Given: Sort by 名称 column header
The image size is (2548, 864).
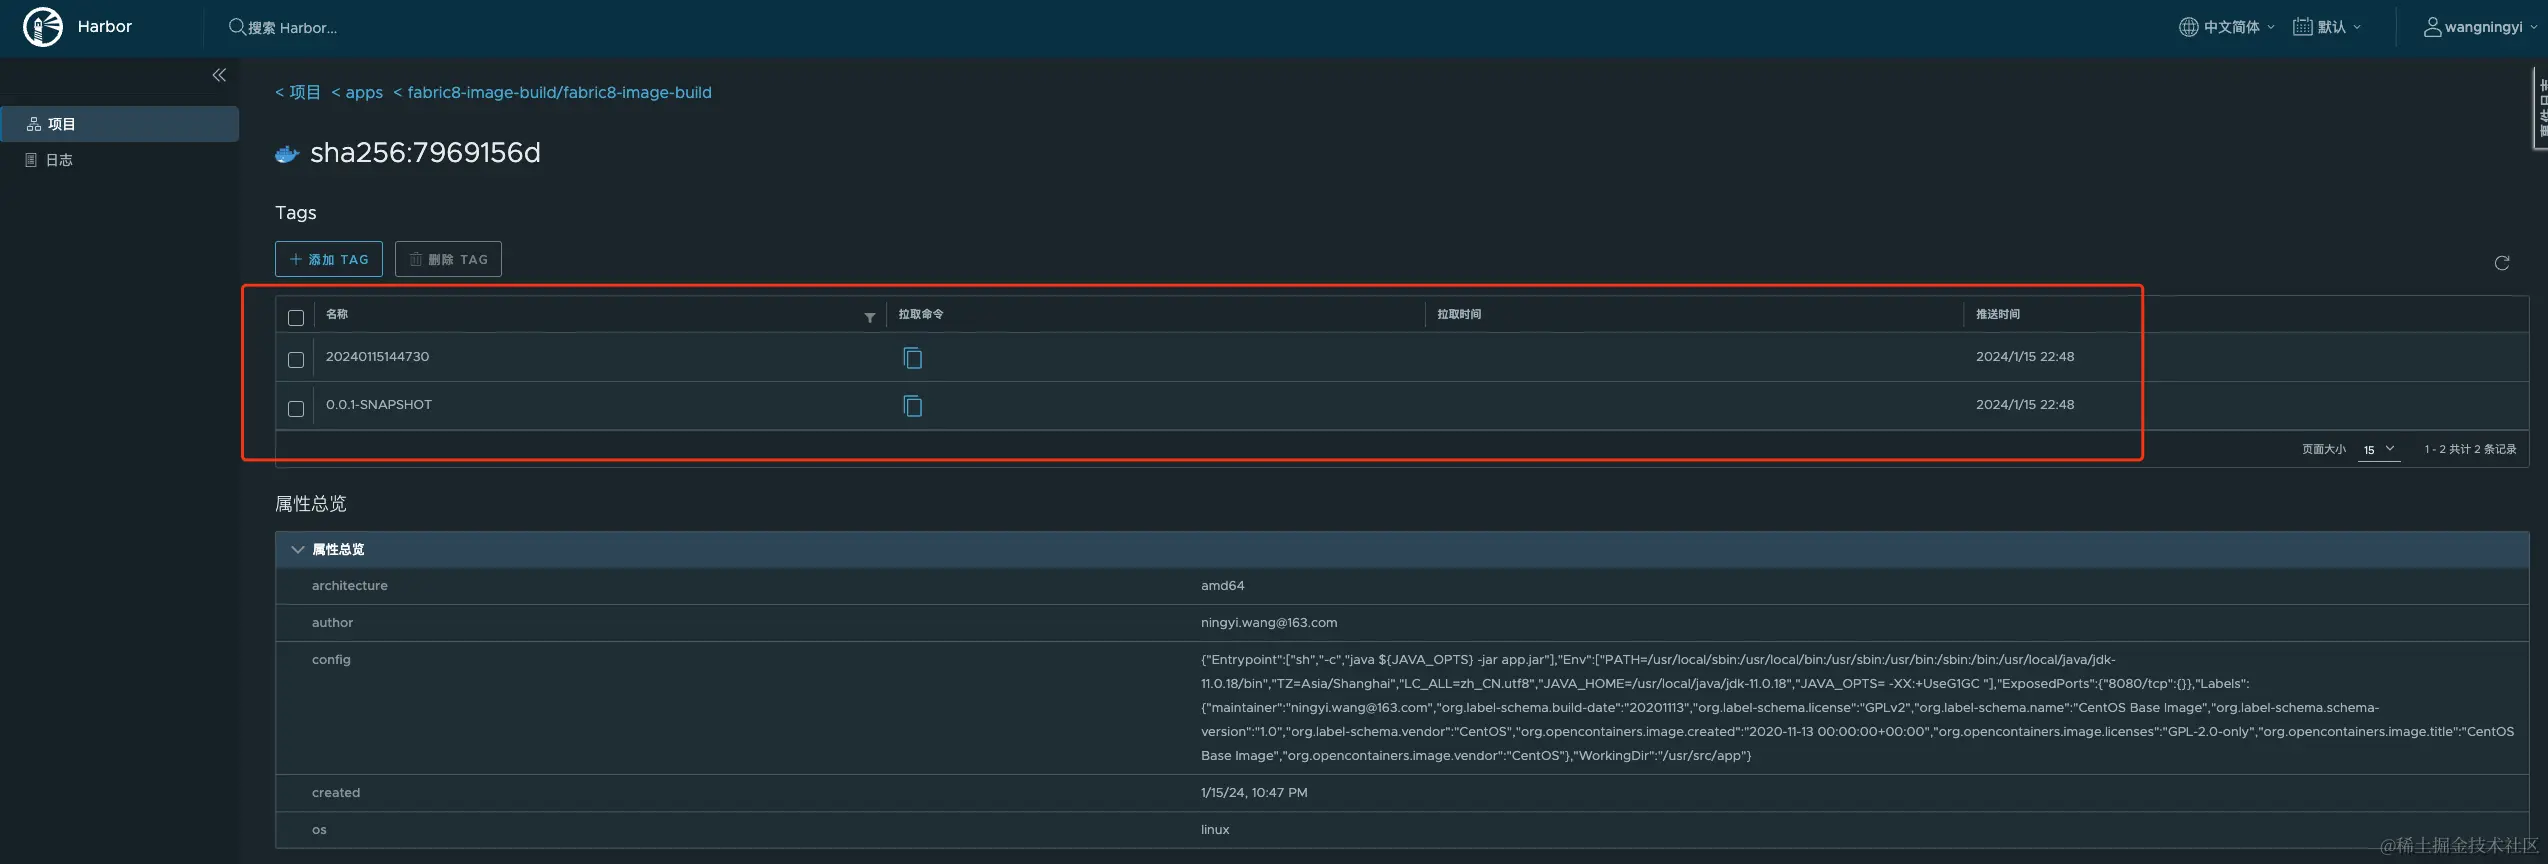Looking at the screenshot, I should (x=337, y=314).
